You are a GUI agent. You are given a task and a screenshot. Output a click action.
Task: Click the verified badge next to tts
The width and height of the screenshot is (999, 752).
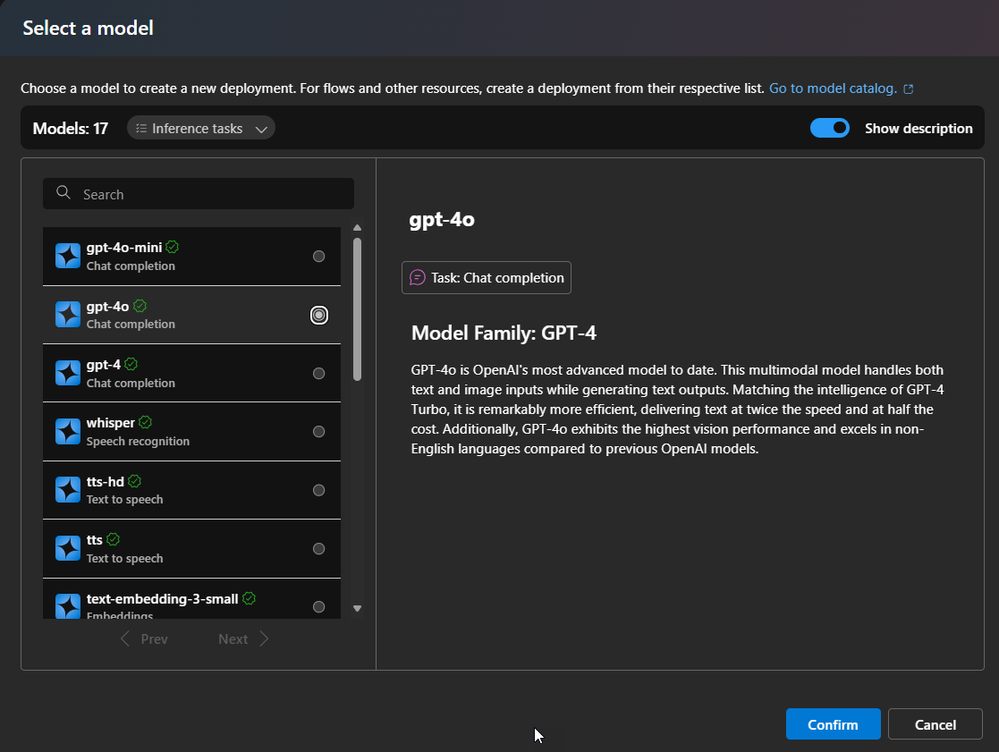113,539
